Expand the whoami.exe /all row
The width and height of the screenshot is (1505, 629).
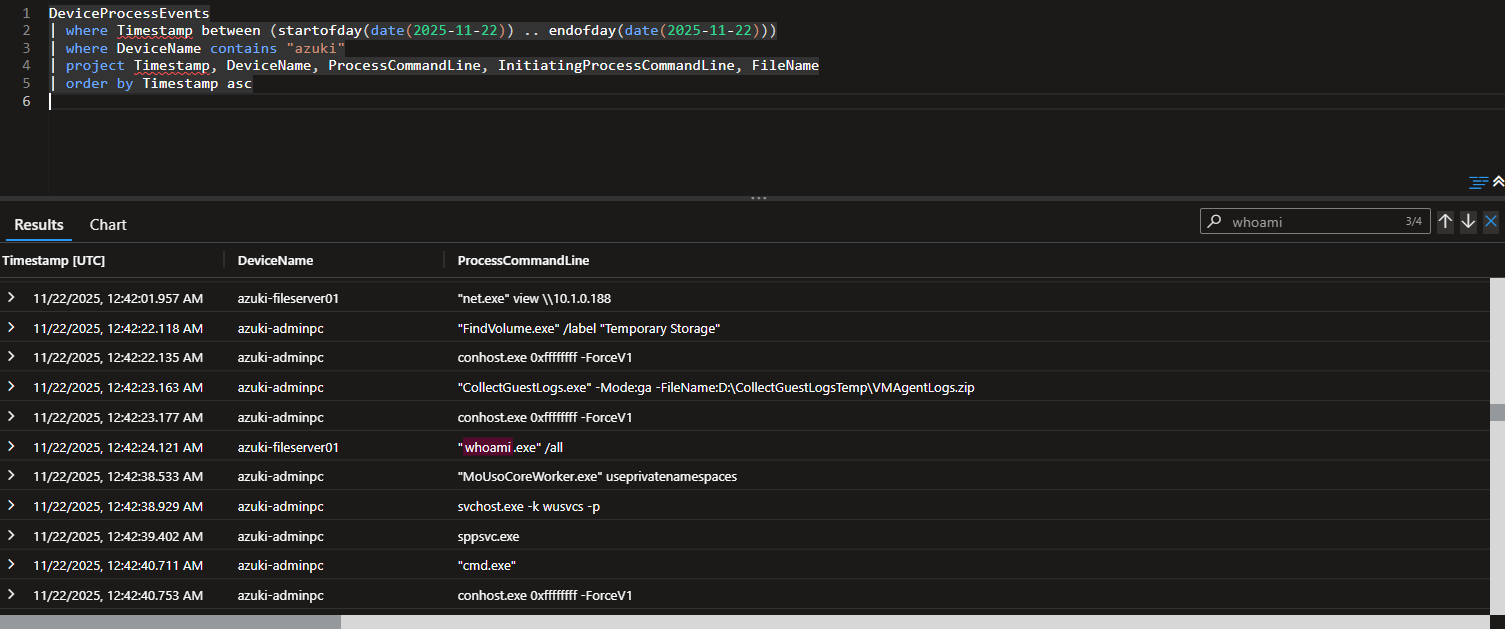tap(12, 447)
